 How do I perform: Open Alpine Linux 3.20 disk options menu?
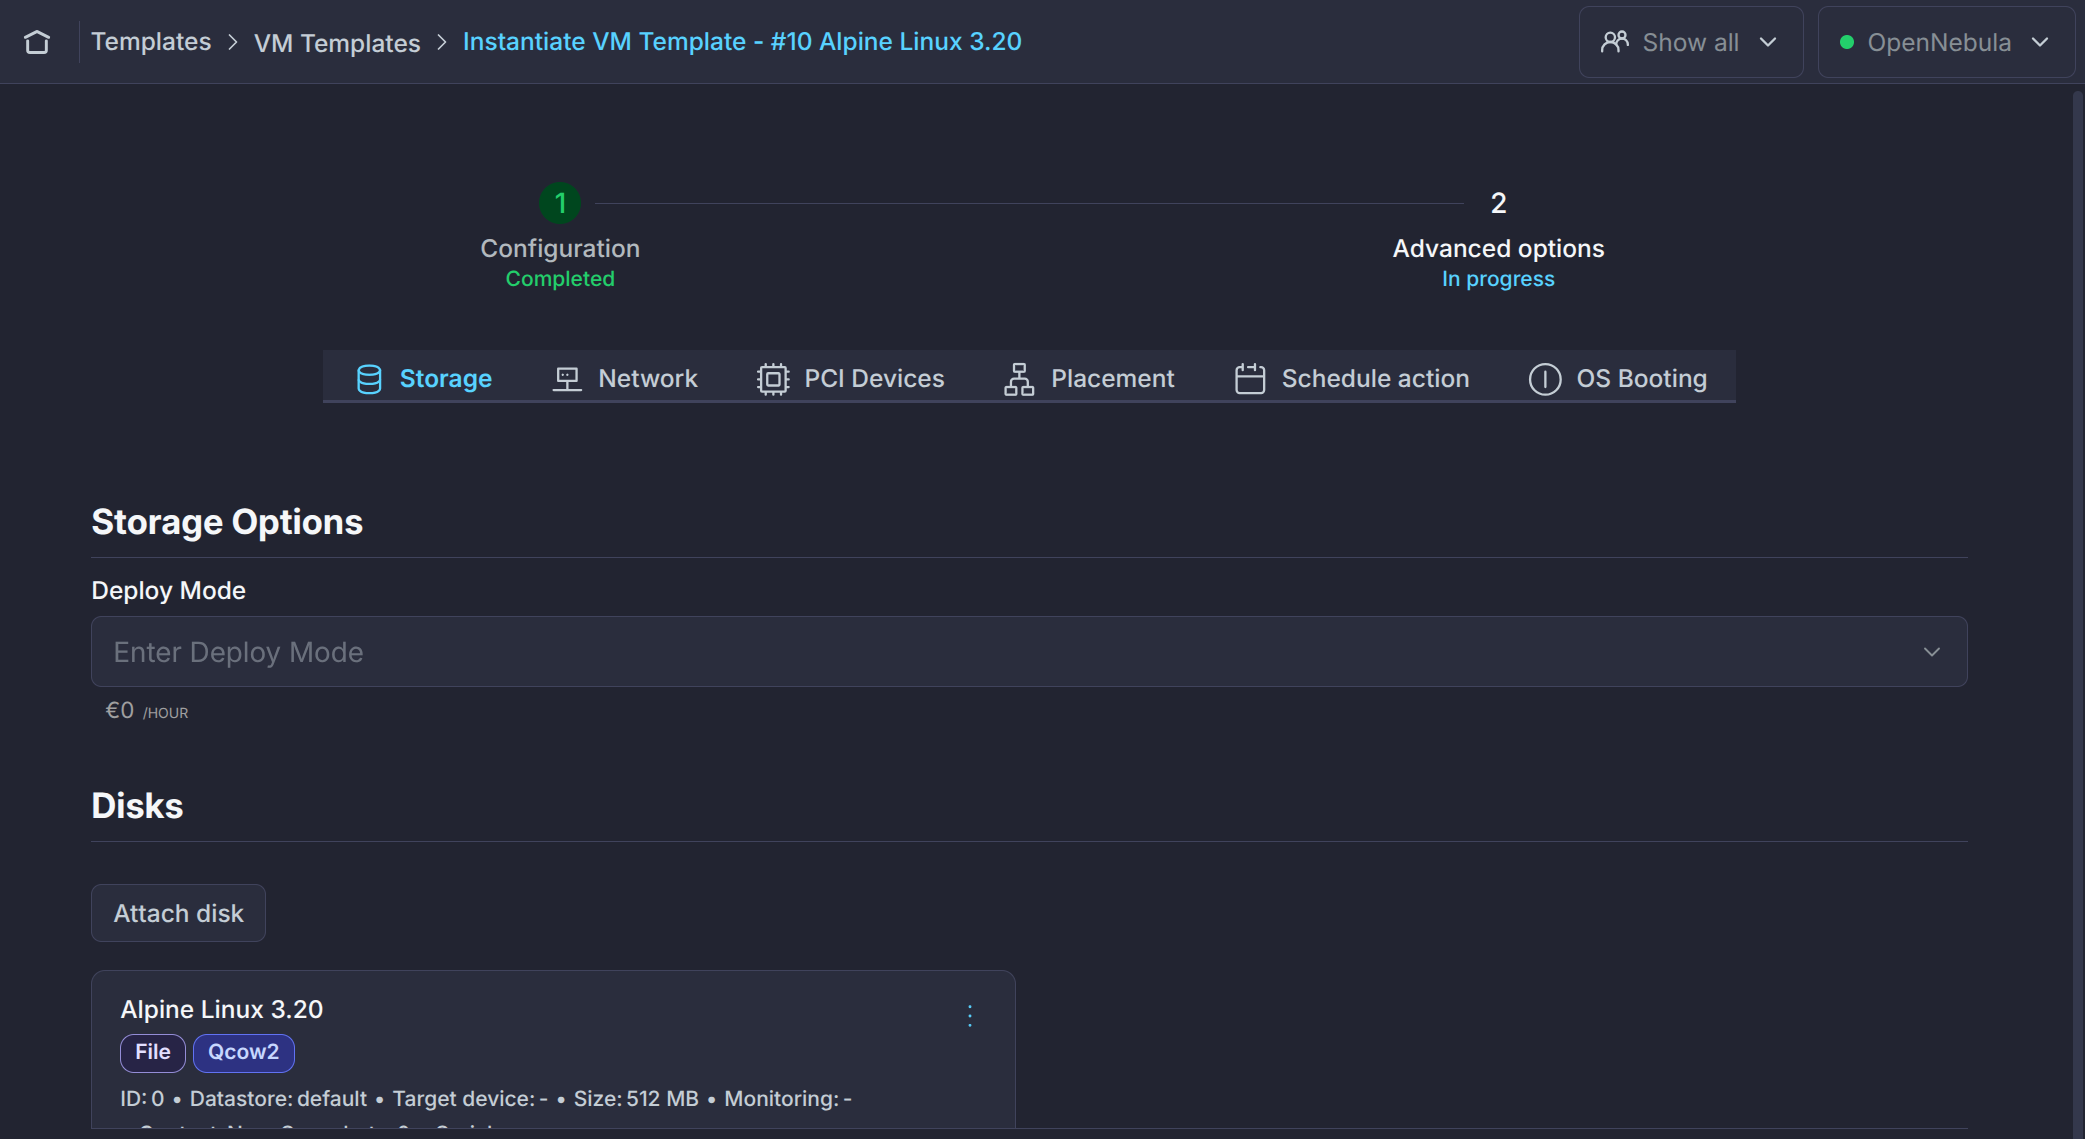(969, 1016)
